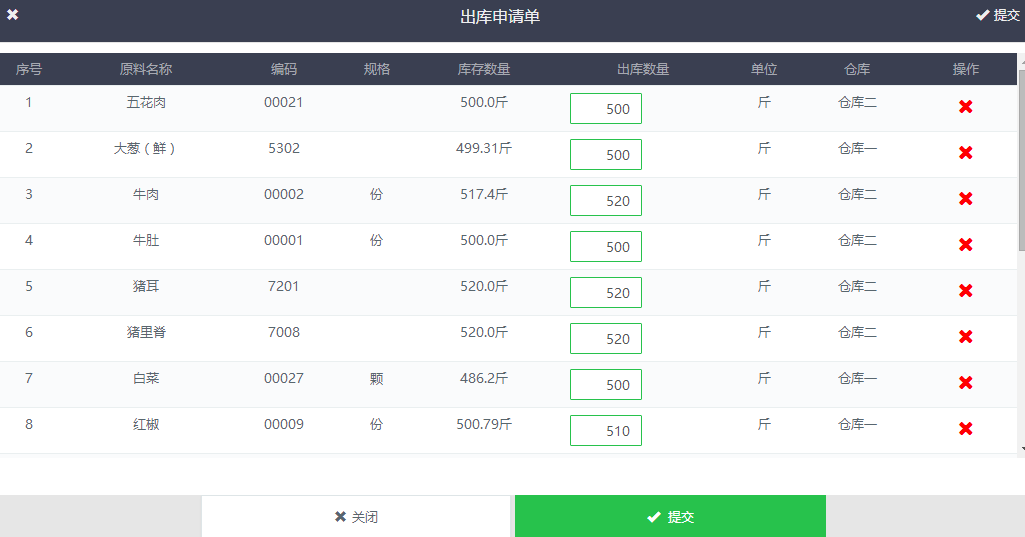The width and height of the screenshot is (1025, 537).
Task: Click 提交 in the top-right header
Action: coord(998,15)
